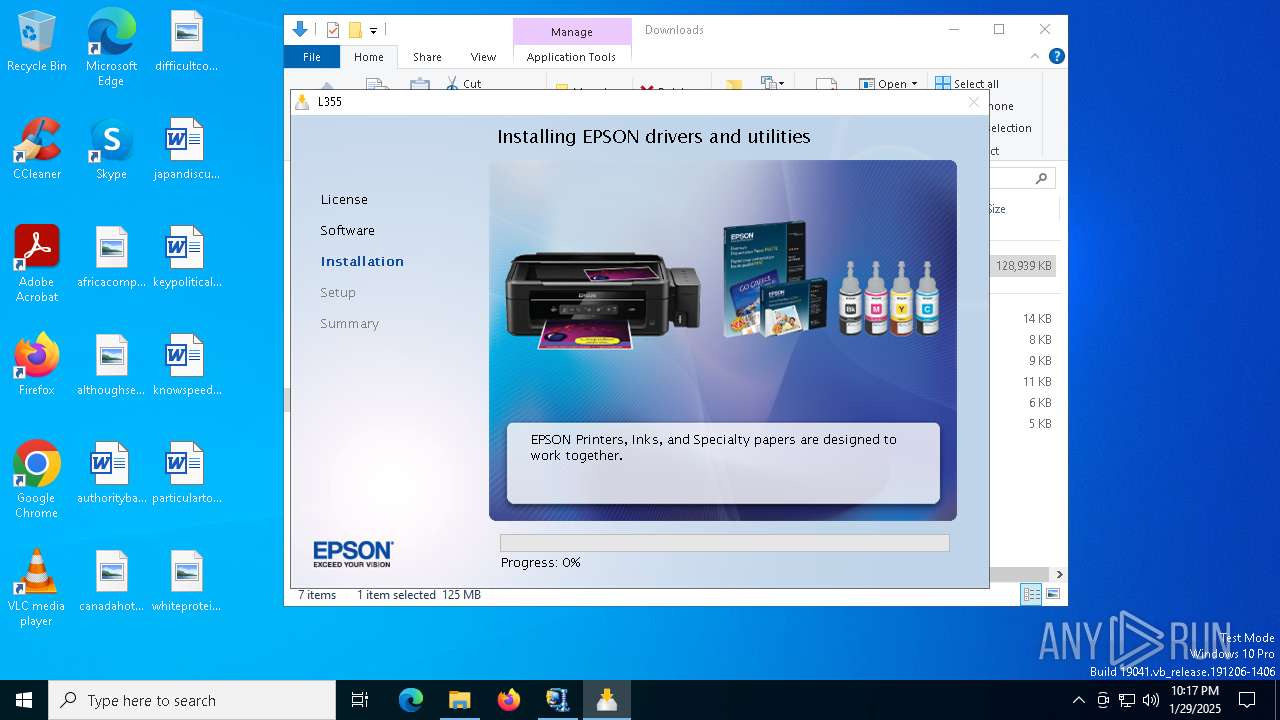Click the Cut scissors button in Explorer ribbon
The width and height of the screenshot is (1280, 720).
(463, 84)
